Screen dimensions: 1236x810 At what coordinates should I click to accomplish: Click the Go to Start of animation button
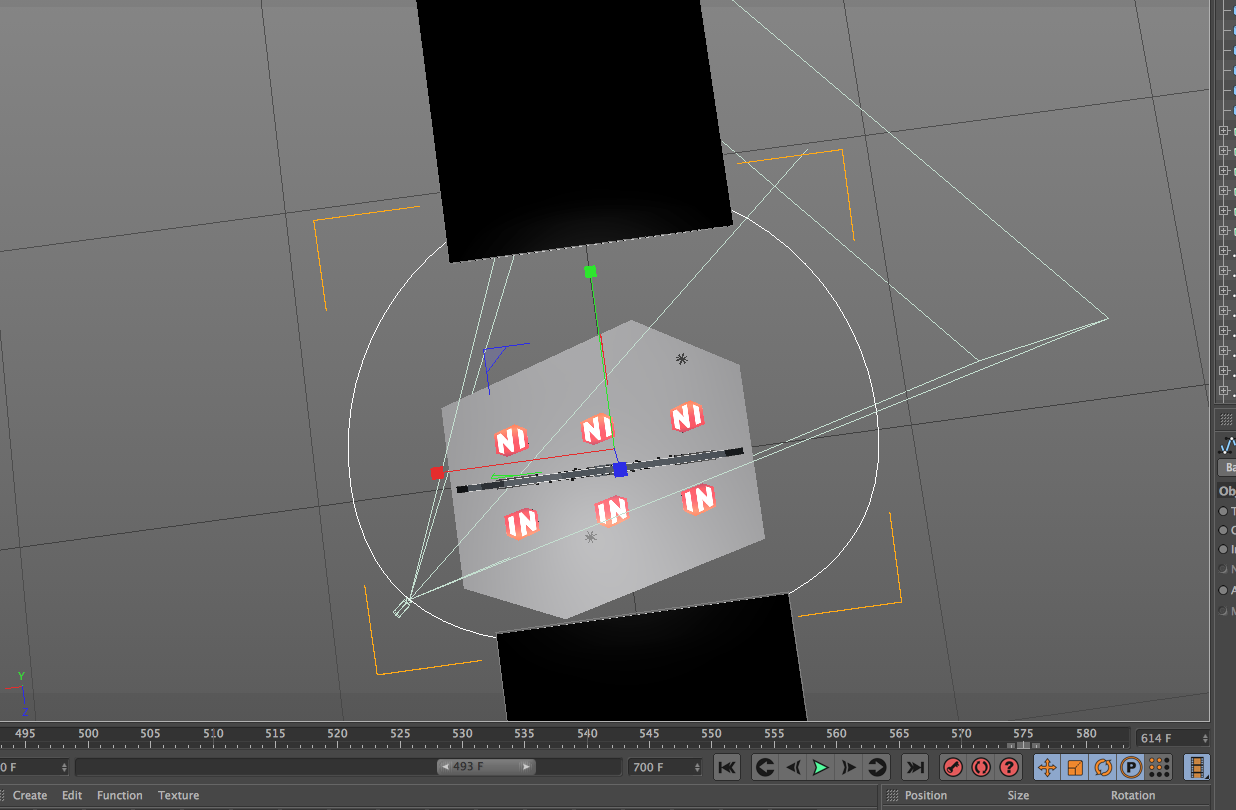(x=727, y=767)
